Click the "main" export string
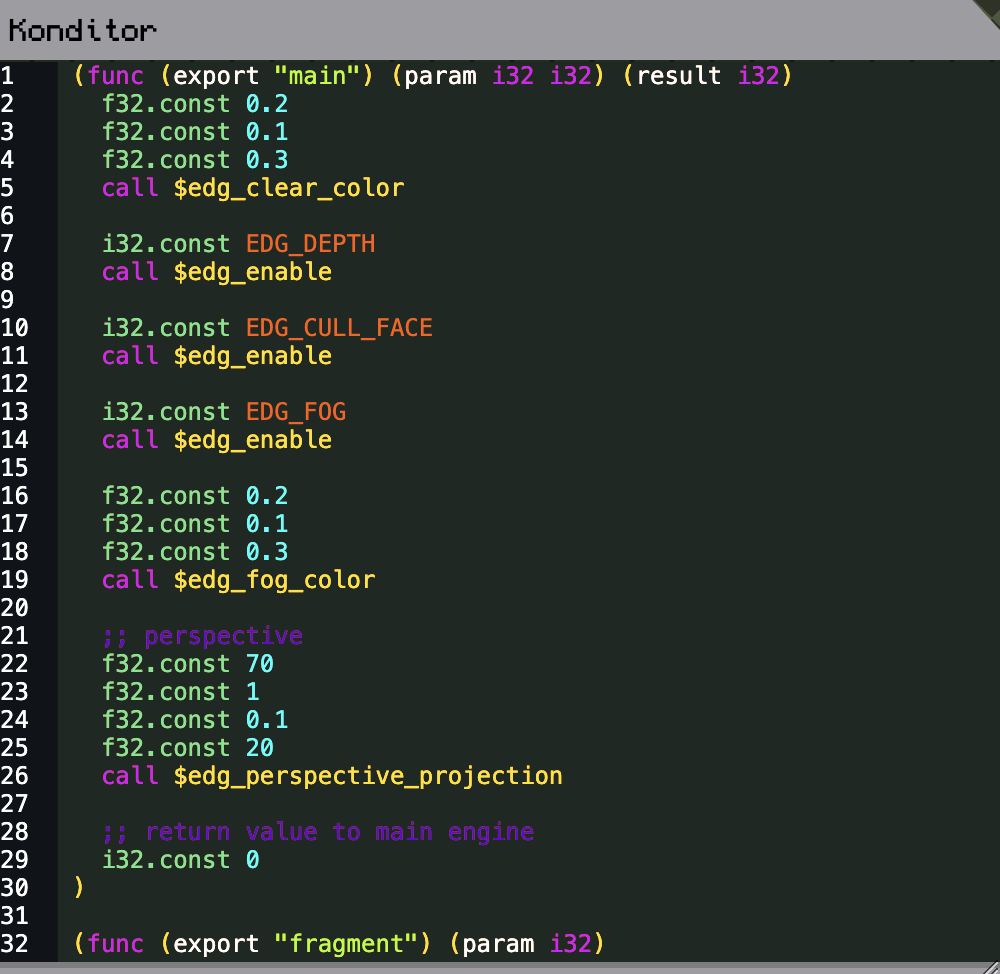The width and height of the screenshot is (1000, 974). click(x=317, y=76)
